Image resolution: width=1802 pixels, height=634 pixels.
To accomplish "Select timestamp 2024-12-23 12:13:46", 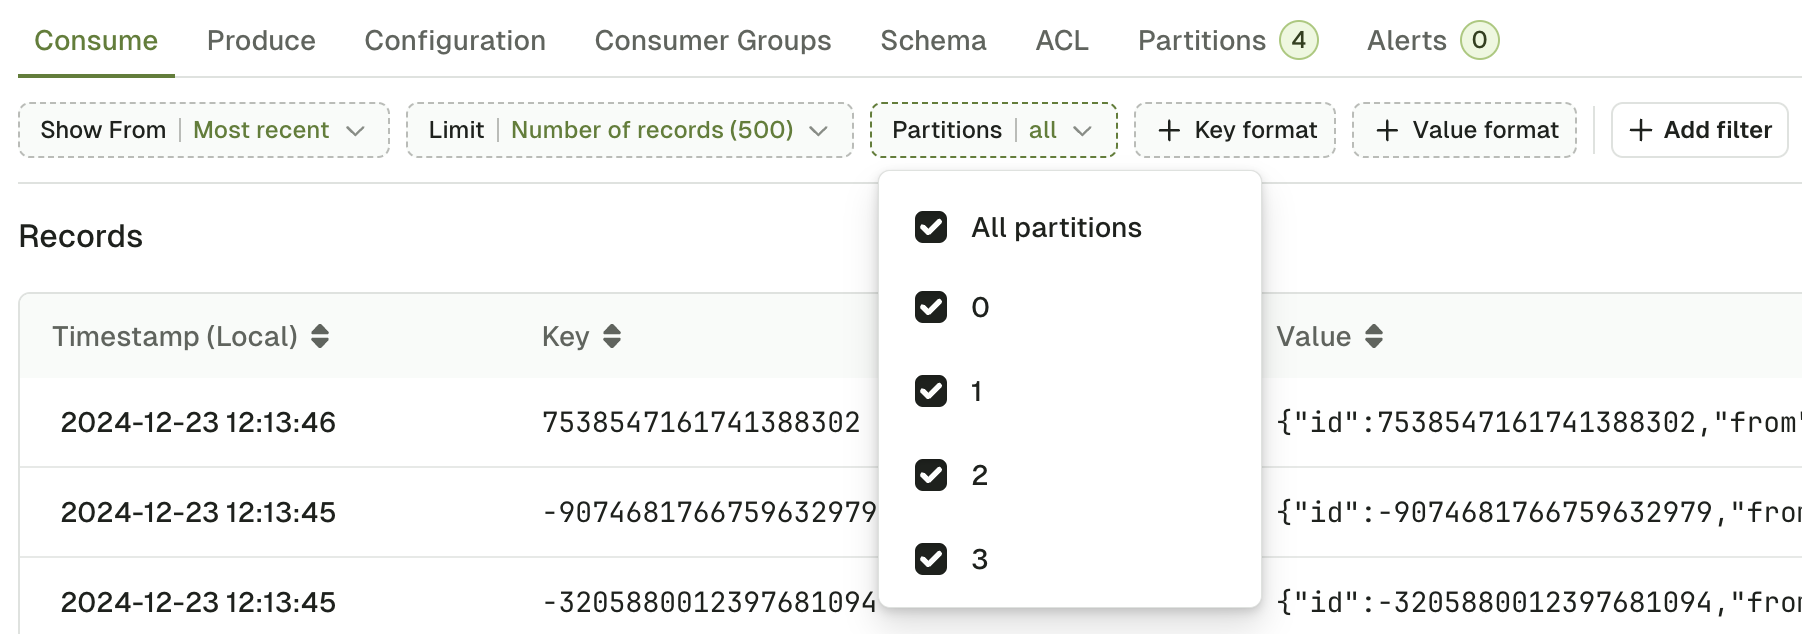I will click(198, 422).
